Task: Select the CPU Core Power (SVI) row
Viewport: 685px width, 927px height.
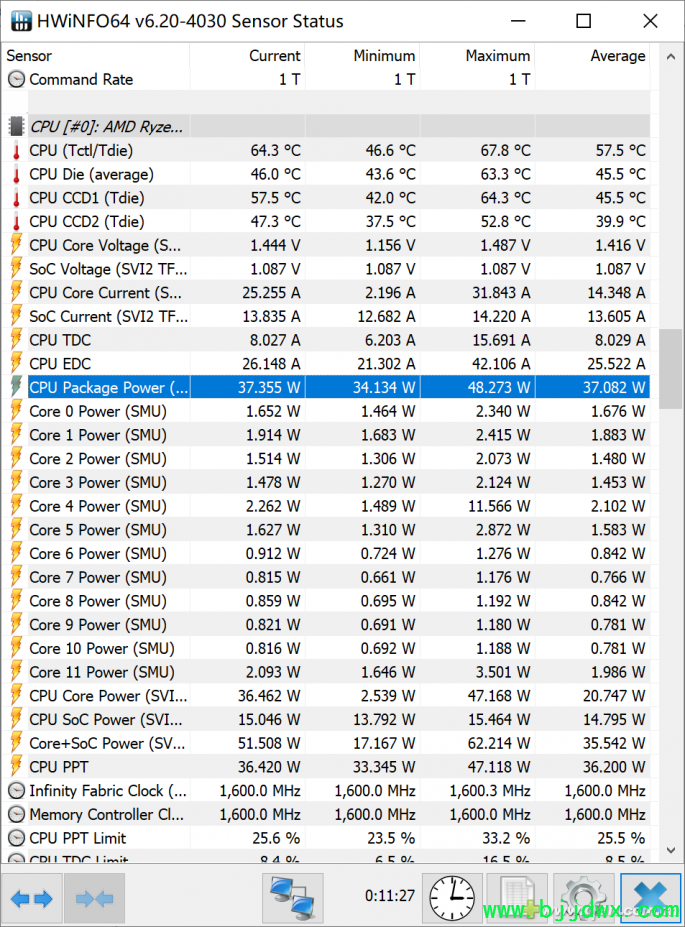Action: pos(326,696)
